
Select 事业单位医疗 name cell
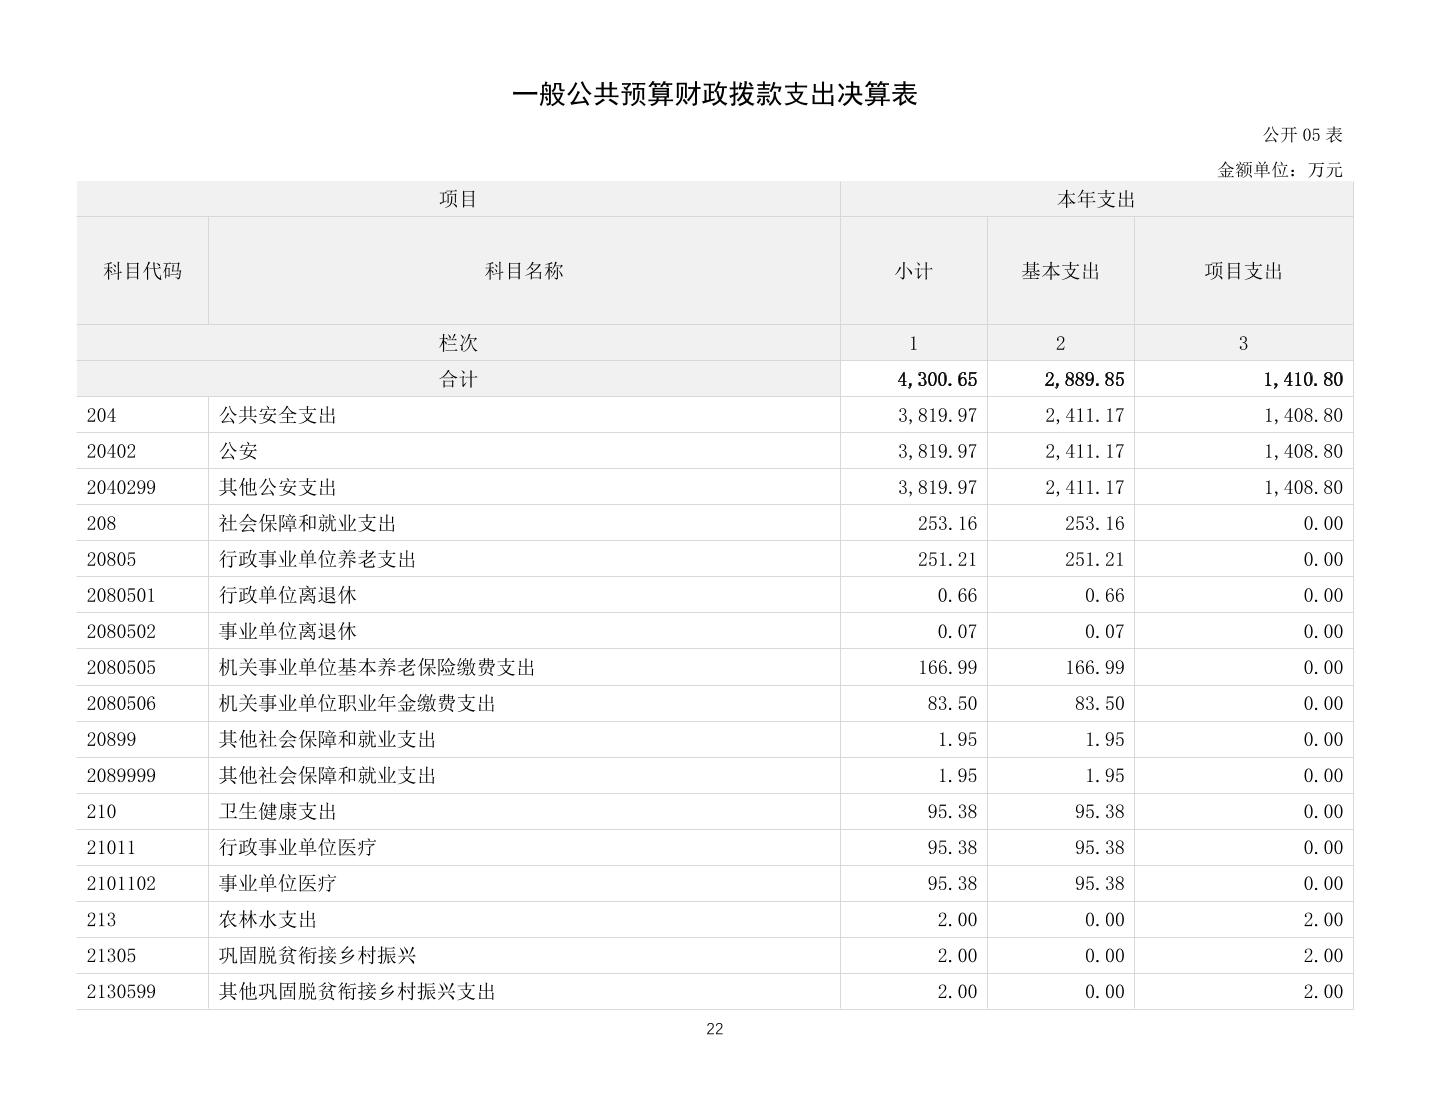(524, 883)
